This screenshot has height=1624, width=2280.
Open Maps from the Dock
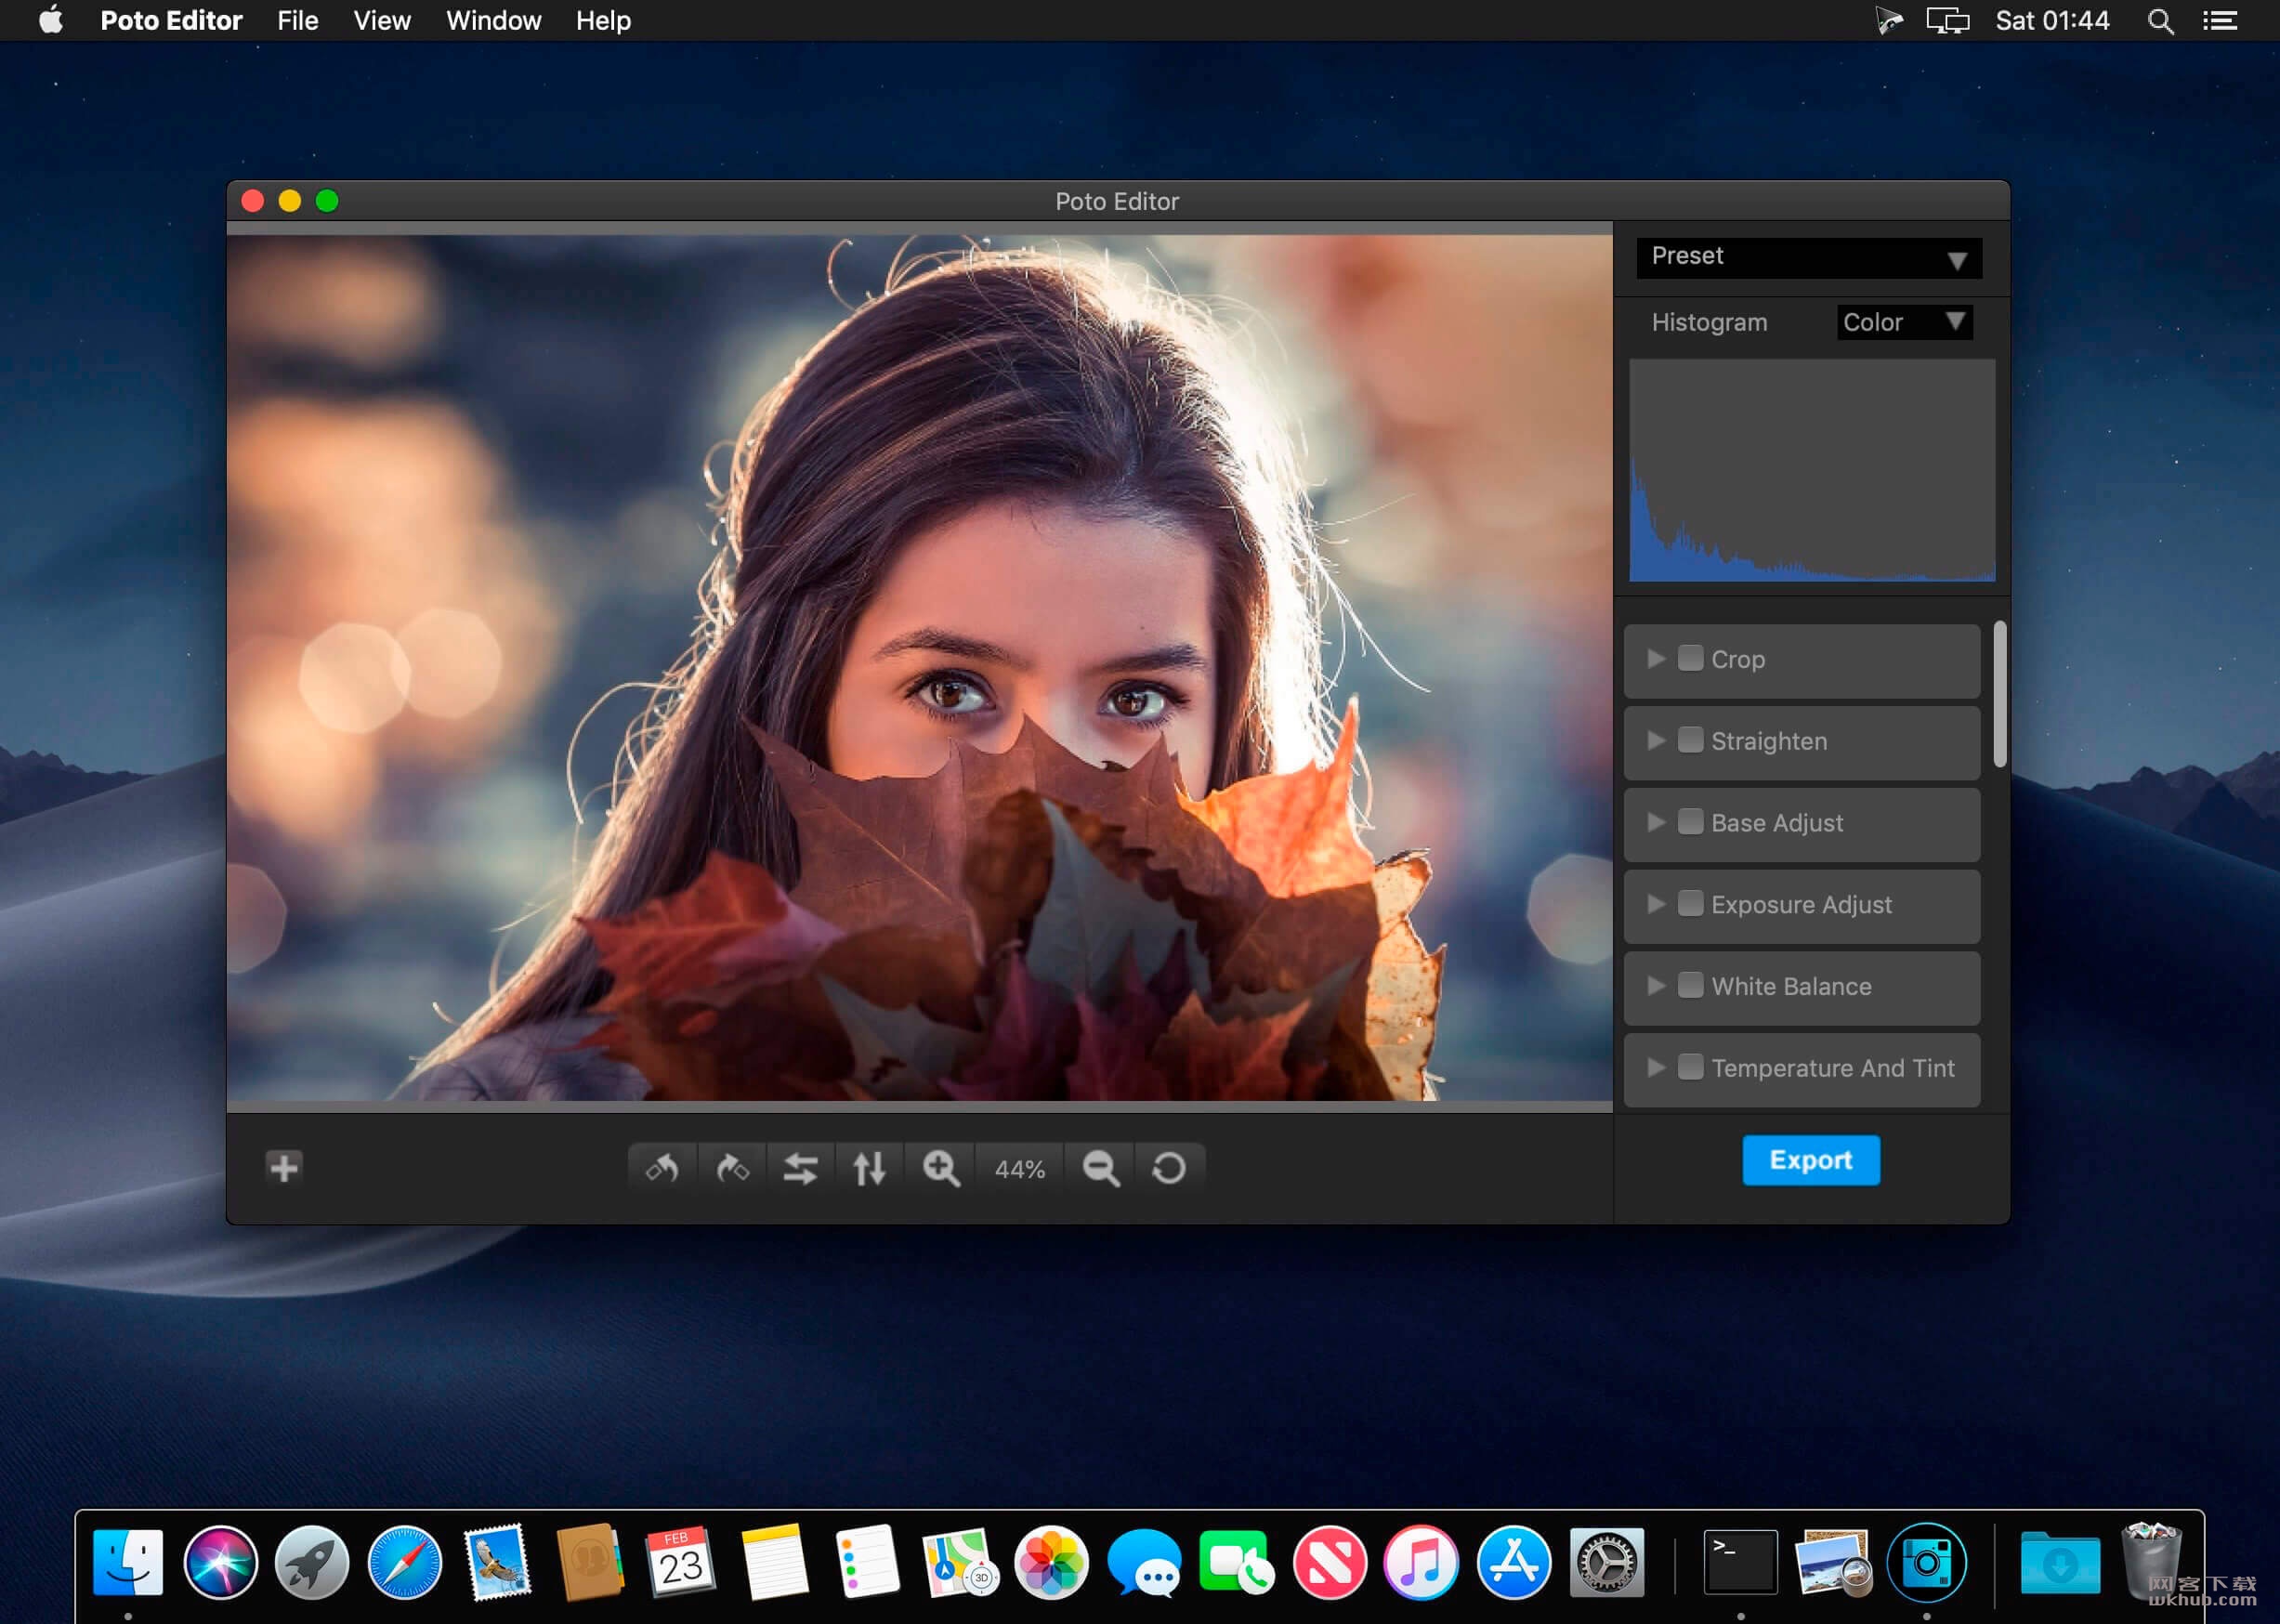(958, 1562)
